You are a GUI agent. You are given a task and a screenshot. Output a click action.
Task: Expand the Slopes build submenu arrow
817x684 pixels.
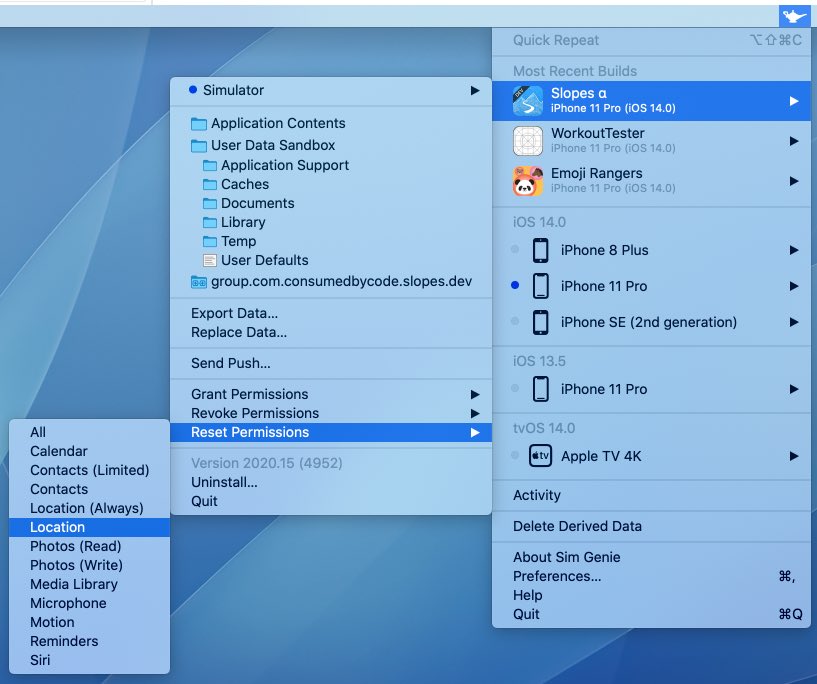pyautogui.click(x=794, y=101)
